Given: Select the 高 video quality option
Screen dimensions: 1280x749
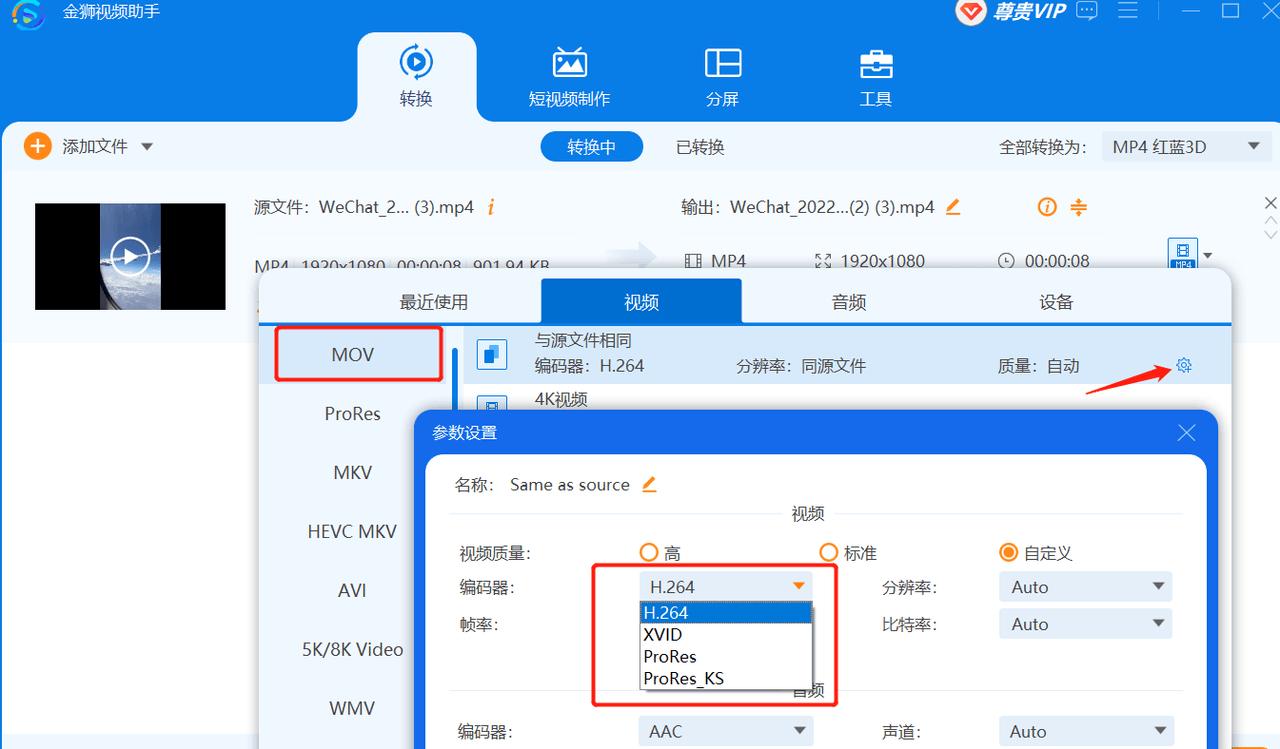Looking at the screenshot, I should [x=647, y=552].
